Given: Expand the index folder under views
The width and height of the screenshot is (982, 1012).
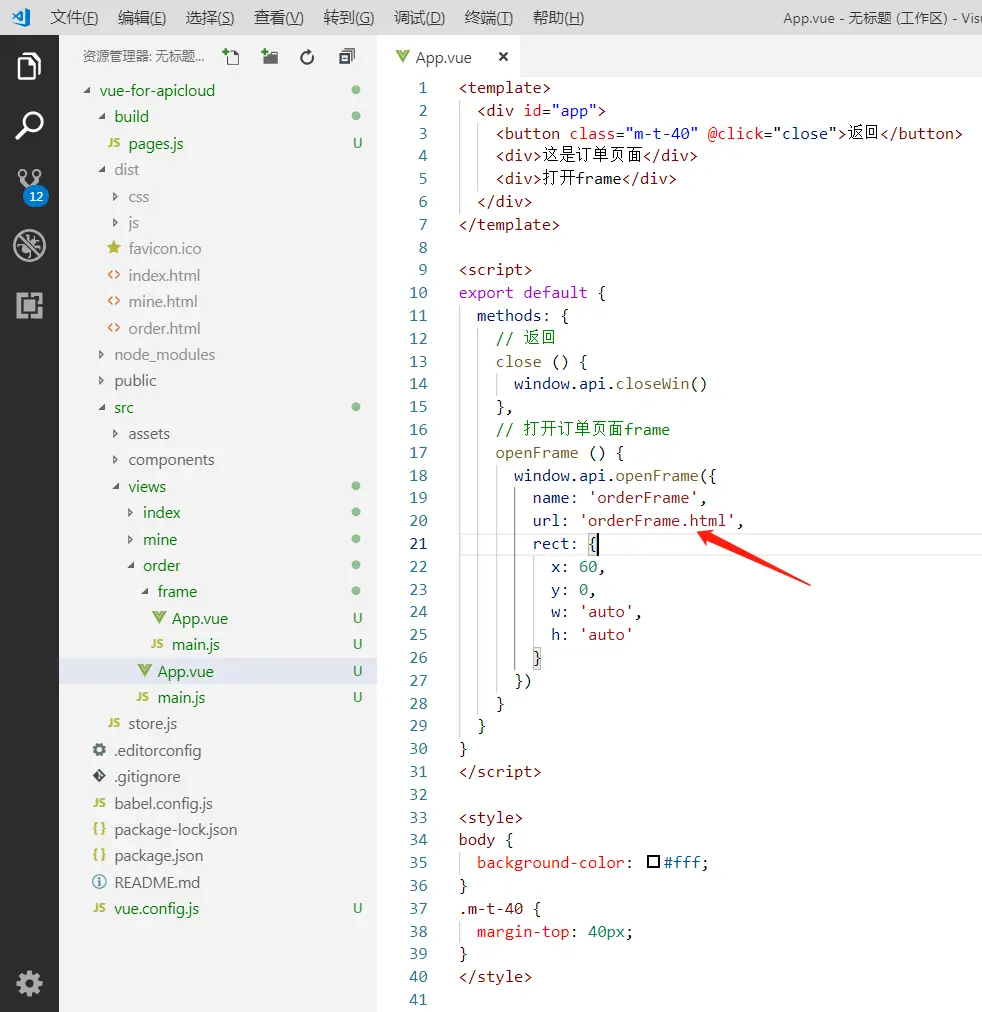Looking at the screenshot, I should [x=130, y=512].
